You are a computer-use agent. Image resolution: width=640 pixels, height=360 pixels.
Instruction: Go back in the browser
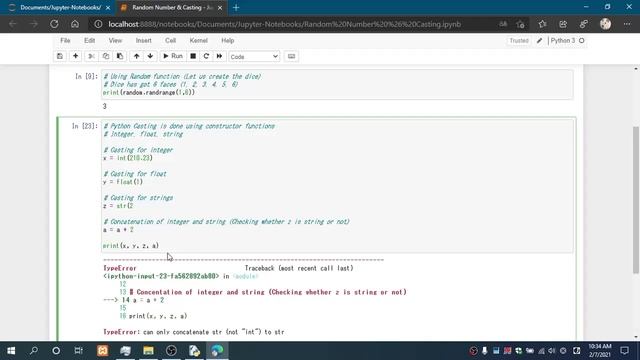[13, 24]
